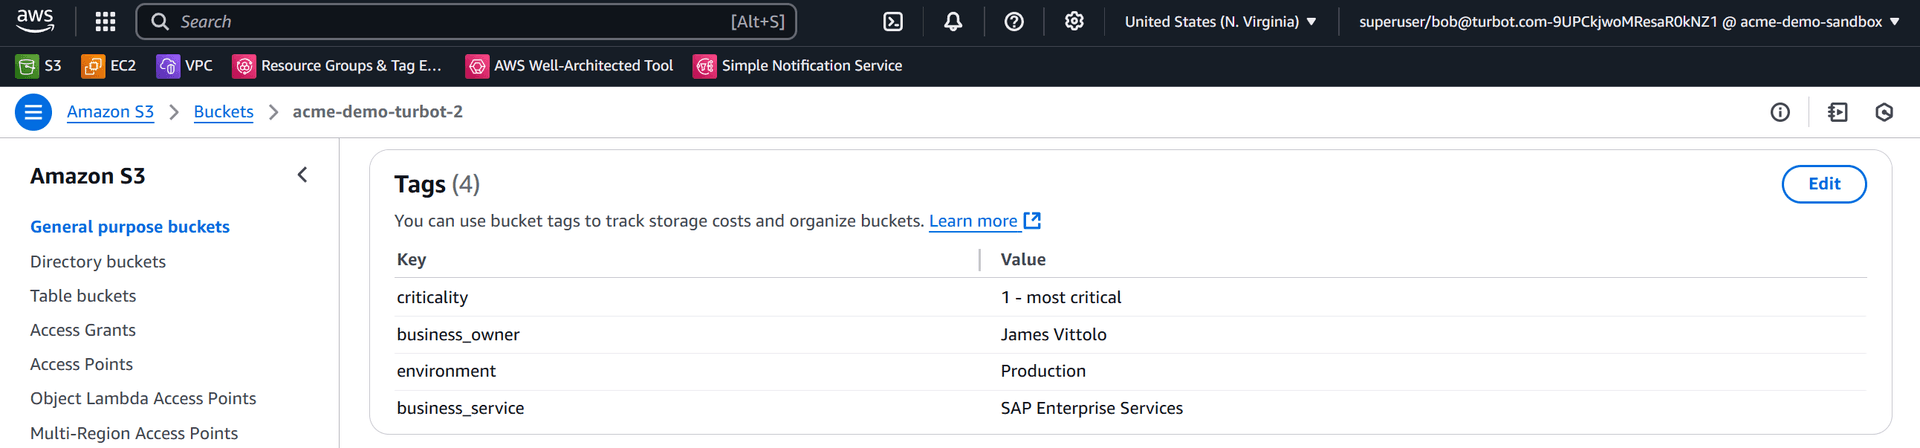Open the region selector United States (N. Virginia)
This screenshot has width=1920, height=448.
point(1220,21)
